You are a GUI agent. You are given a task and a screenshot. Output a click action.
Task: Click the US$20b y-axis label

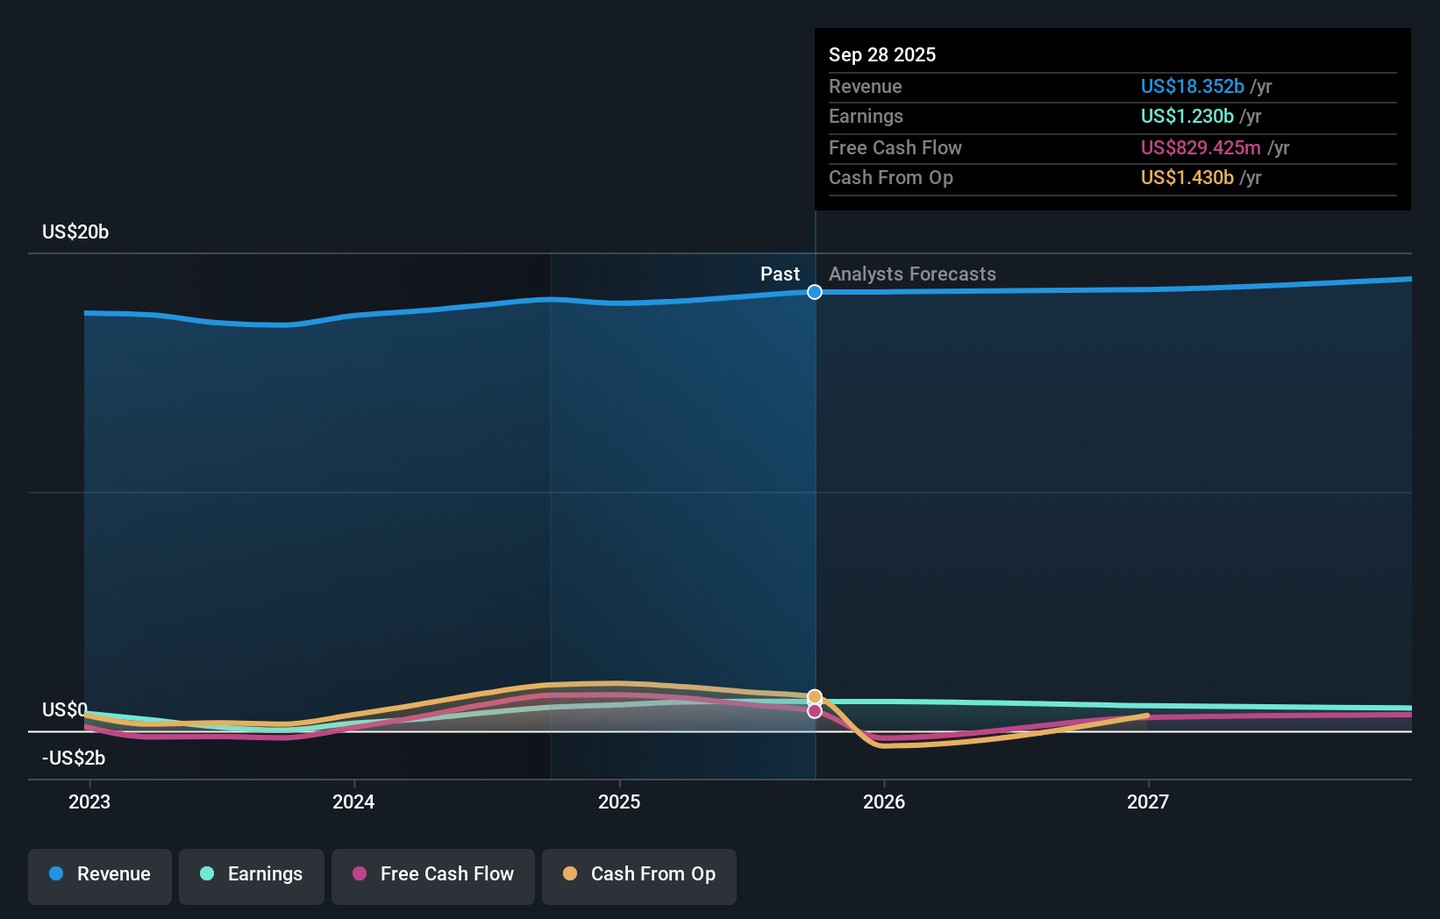click(75, 232)
